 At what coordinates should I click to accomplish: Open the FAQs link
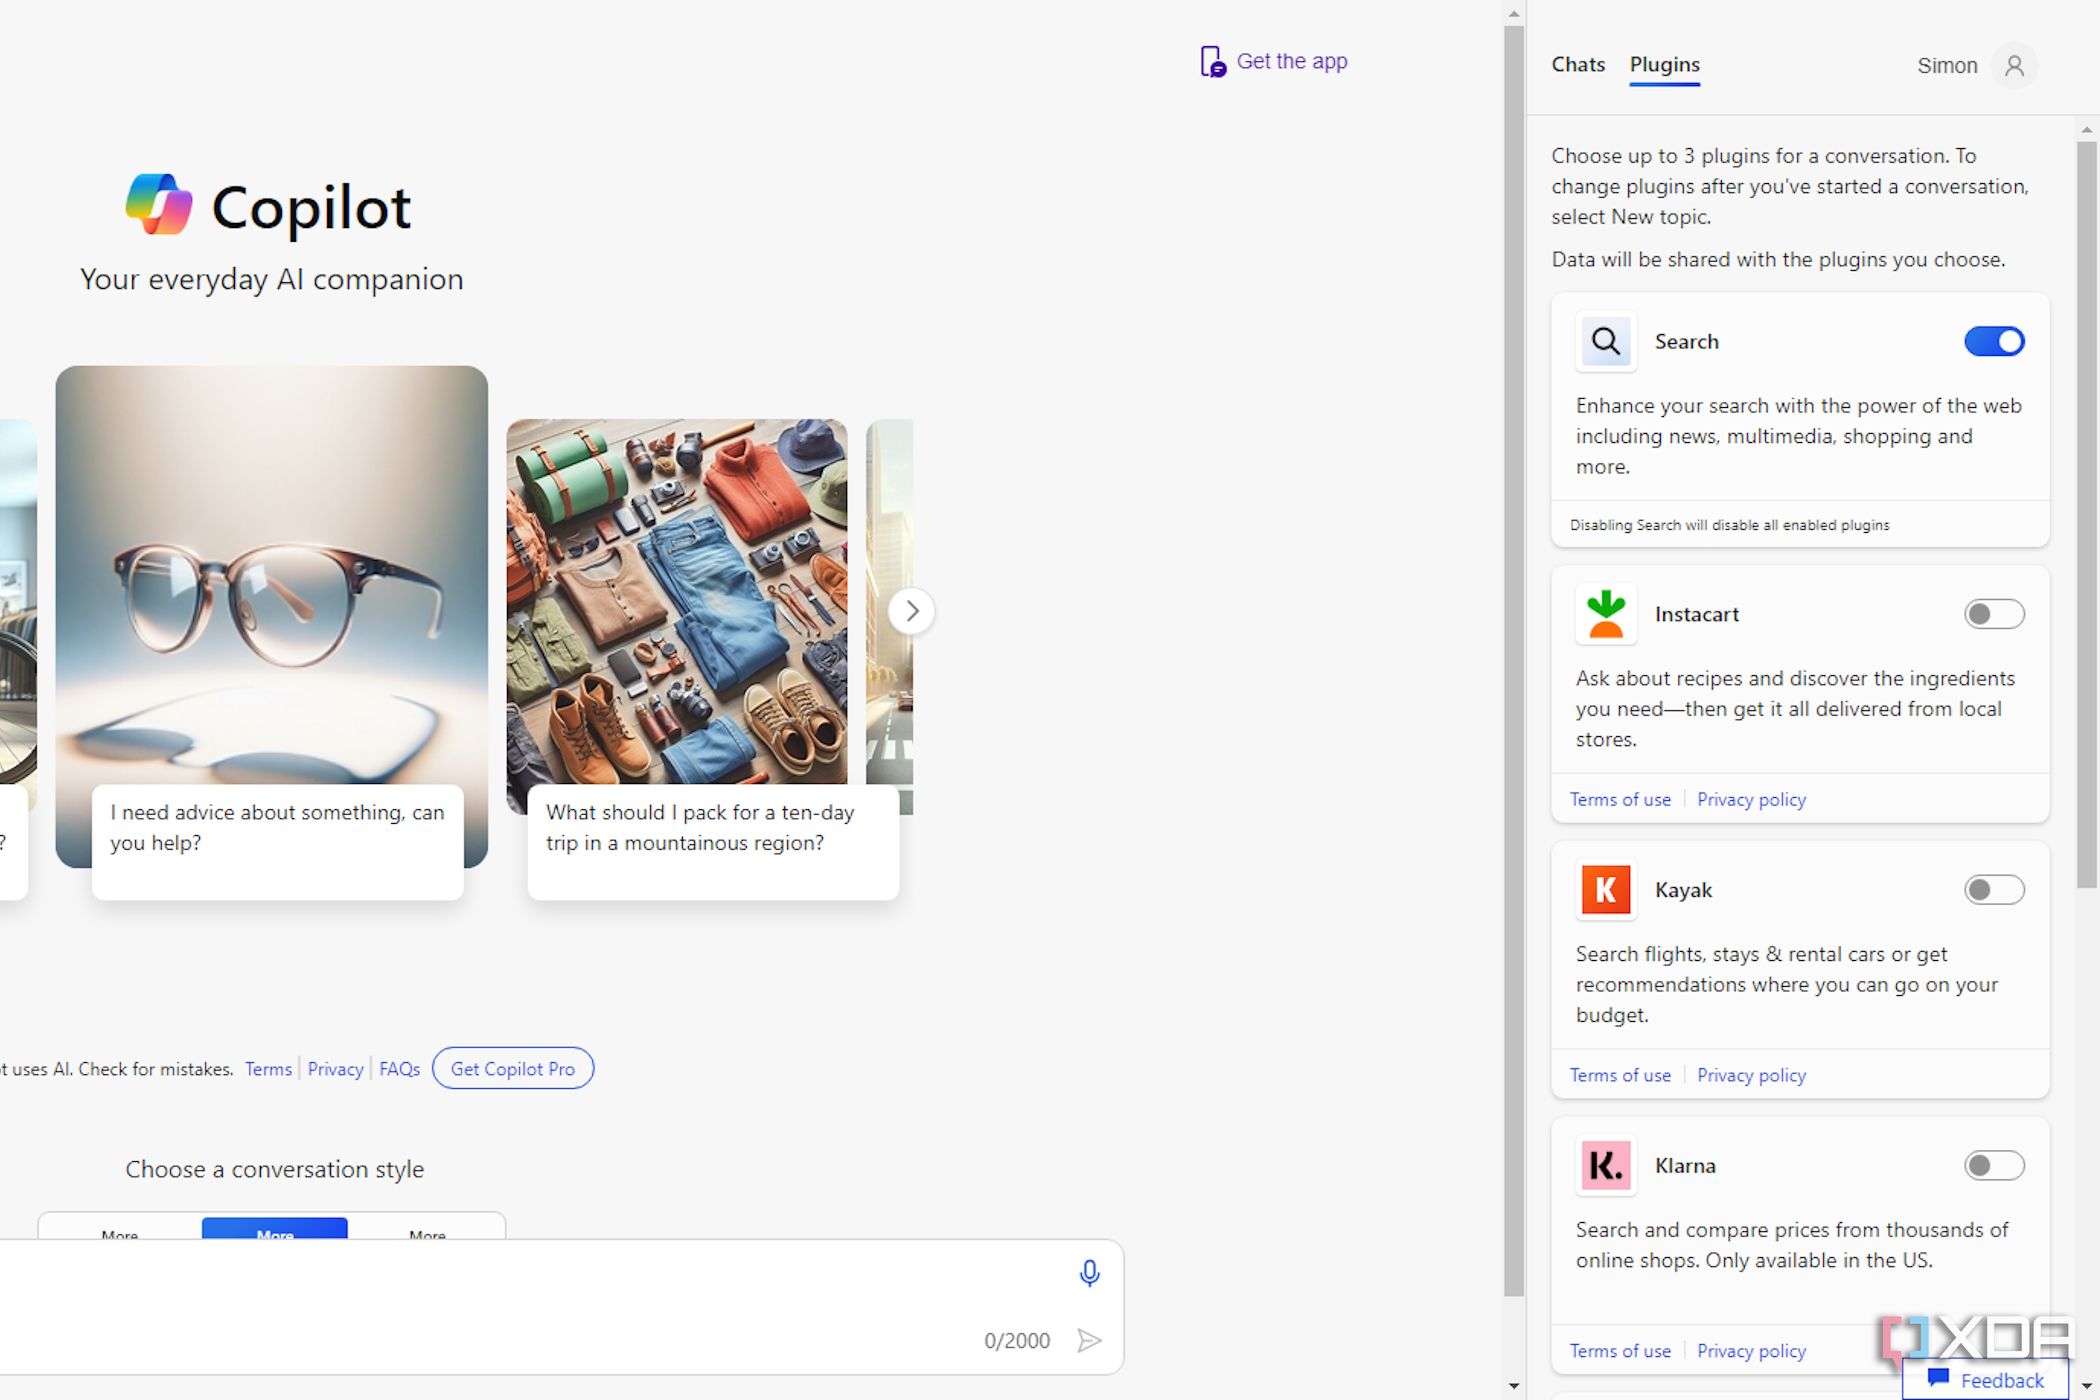(399, 1069)
